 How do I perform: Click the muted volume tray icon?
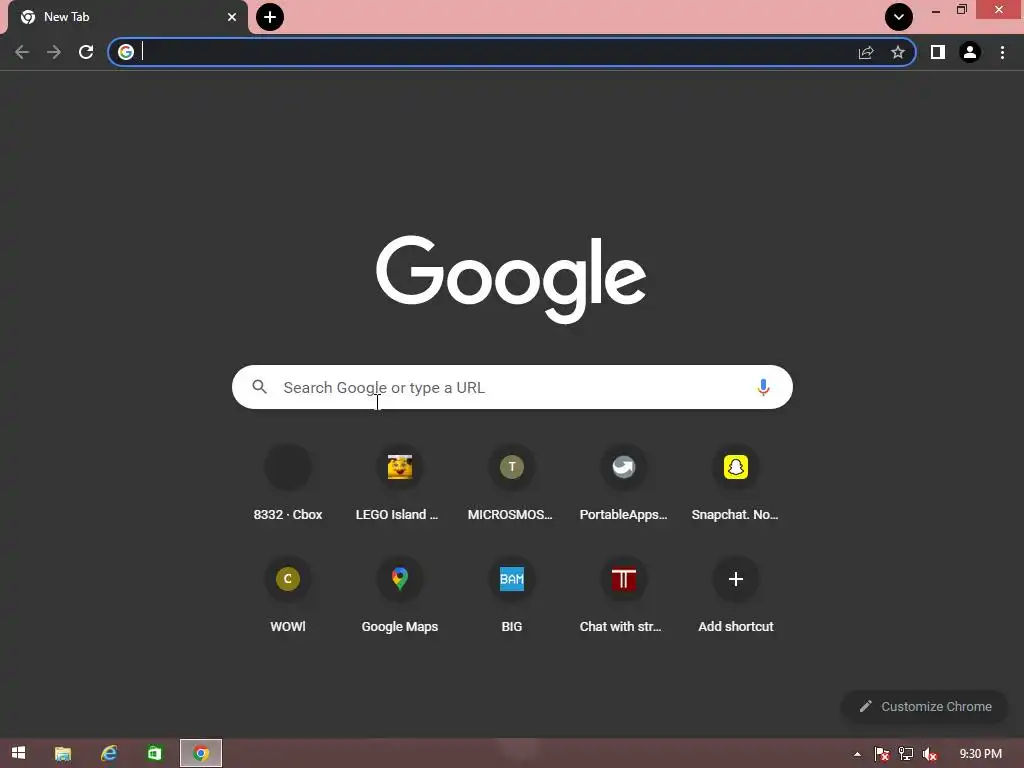coord(930,754)
